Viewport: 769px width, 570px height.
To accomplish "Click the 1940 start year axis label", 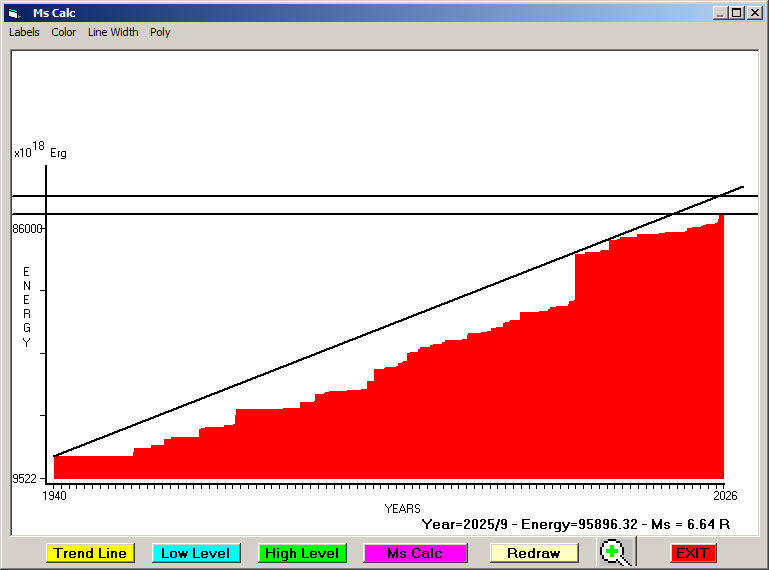I will [54, 495].
